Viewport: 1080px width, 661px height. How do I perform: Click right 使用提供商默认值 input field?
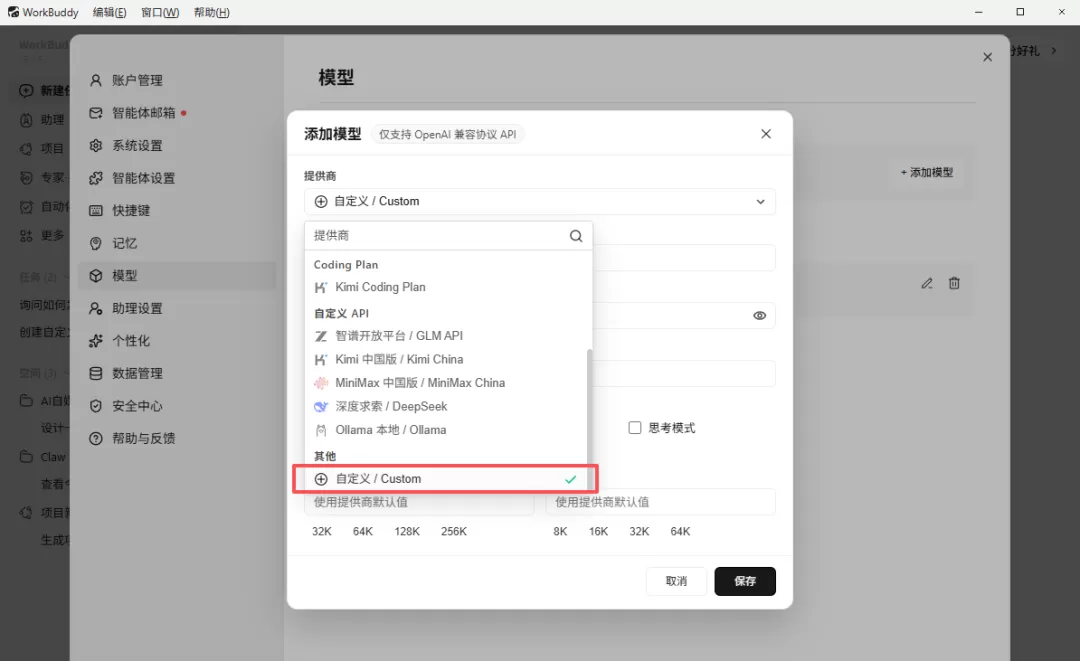pos(661,502)
